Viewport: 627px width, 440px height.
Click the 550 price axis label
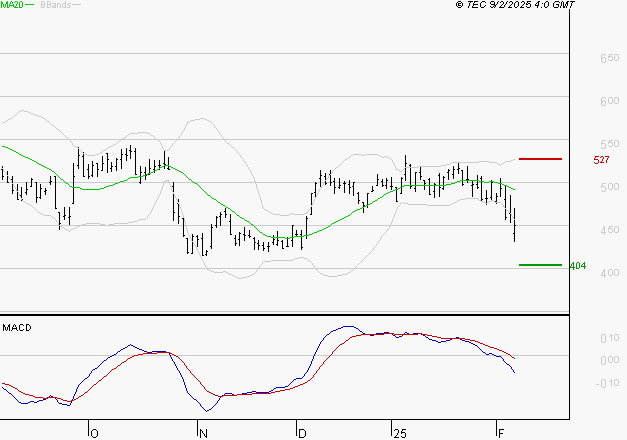(x=610, y=144)
